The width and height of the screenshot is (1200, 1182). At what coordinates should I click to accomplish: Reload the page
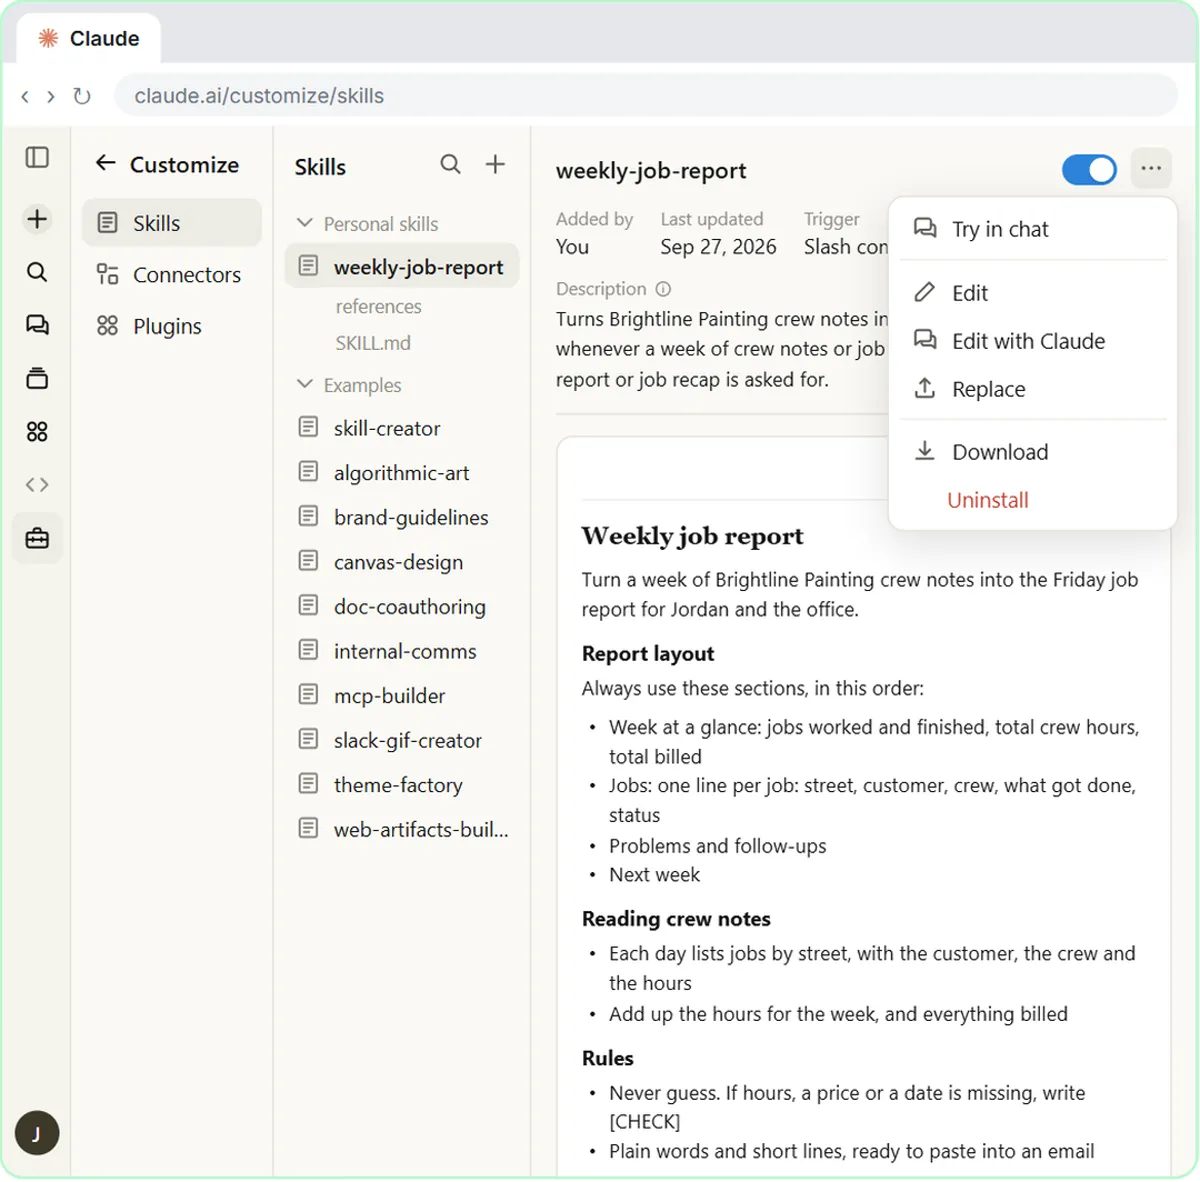pyautogui.click(x=82, y=96)
